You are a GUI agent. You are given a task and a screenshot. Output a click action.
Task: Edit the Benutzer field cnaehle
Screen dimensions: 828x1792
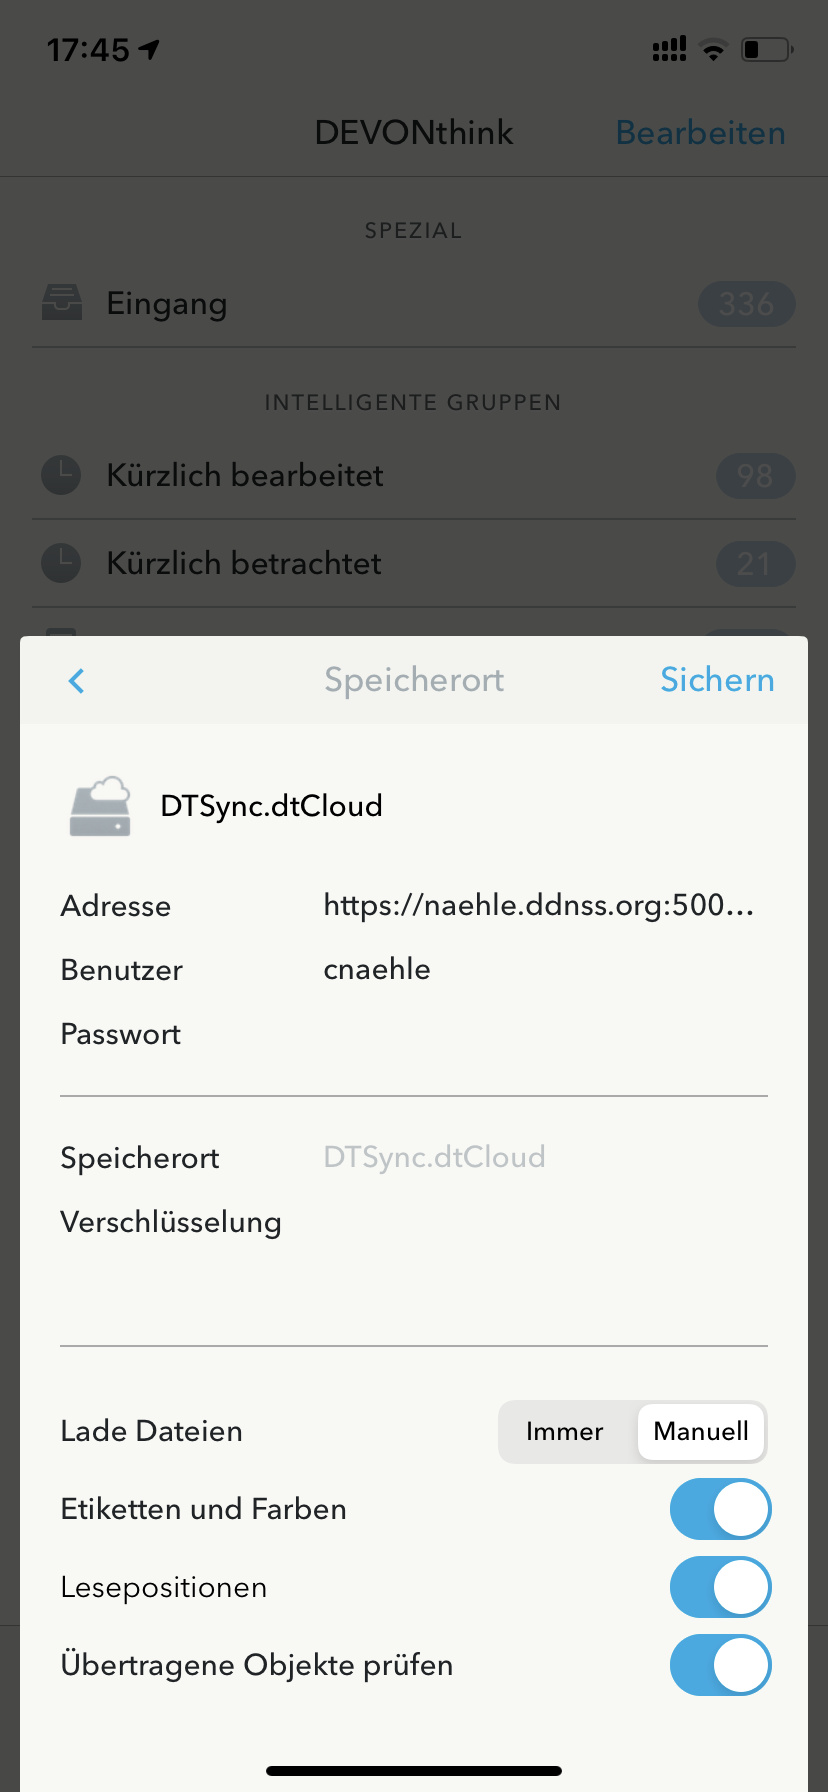point(545,969)
